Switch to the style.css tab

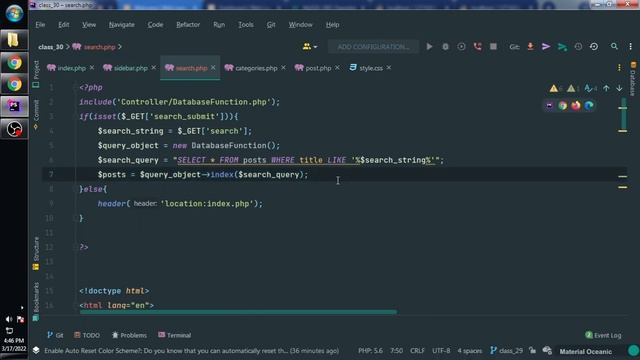[366, 68]
